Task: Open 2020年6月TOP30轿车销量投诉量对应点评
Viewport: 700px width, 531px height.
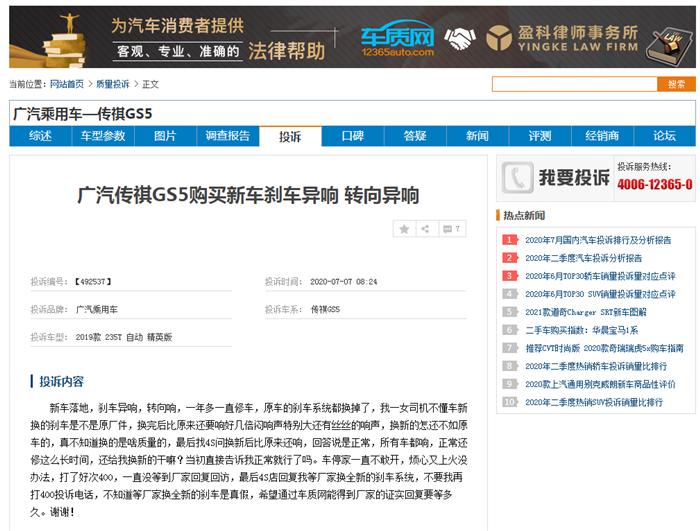Action: coord(600,276)
